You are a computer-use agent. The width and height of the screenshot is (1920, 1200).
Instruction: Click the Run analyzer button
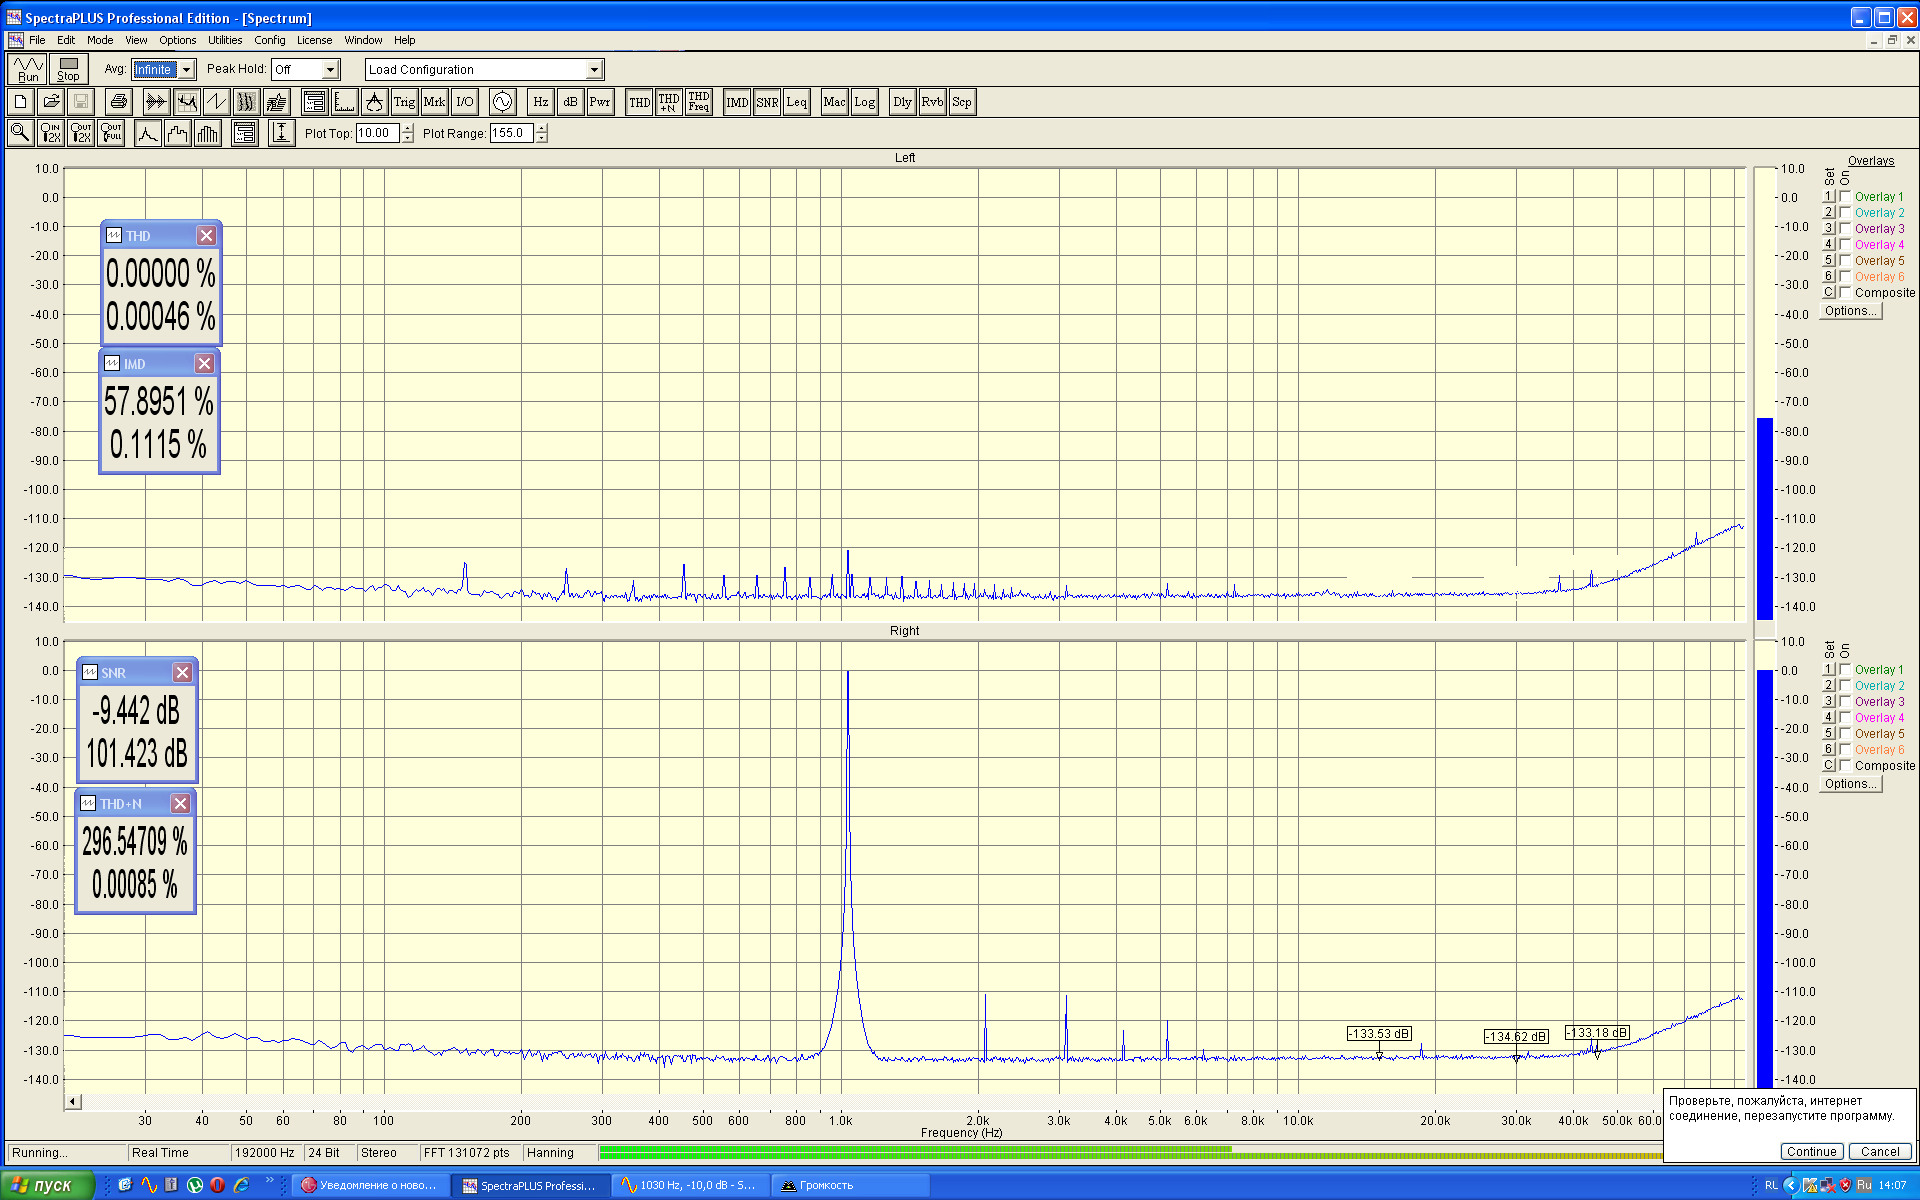[x=28, y=69]
